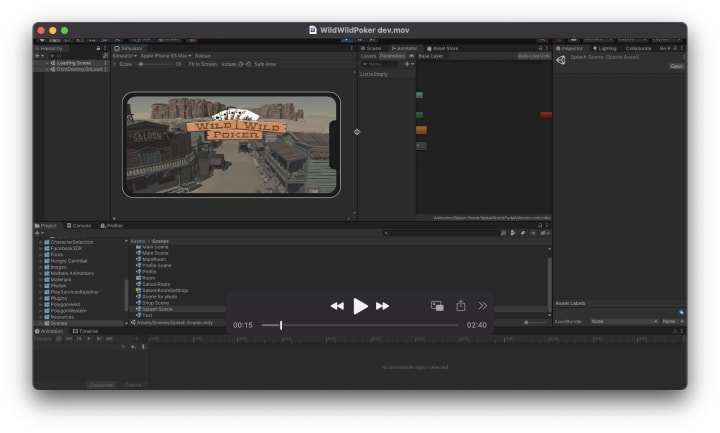Toggle the Animator eye visibility icon
This screenshot has height=433, width=720.
411,56
